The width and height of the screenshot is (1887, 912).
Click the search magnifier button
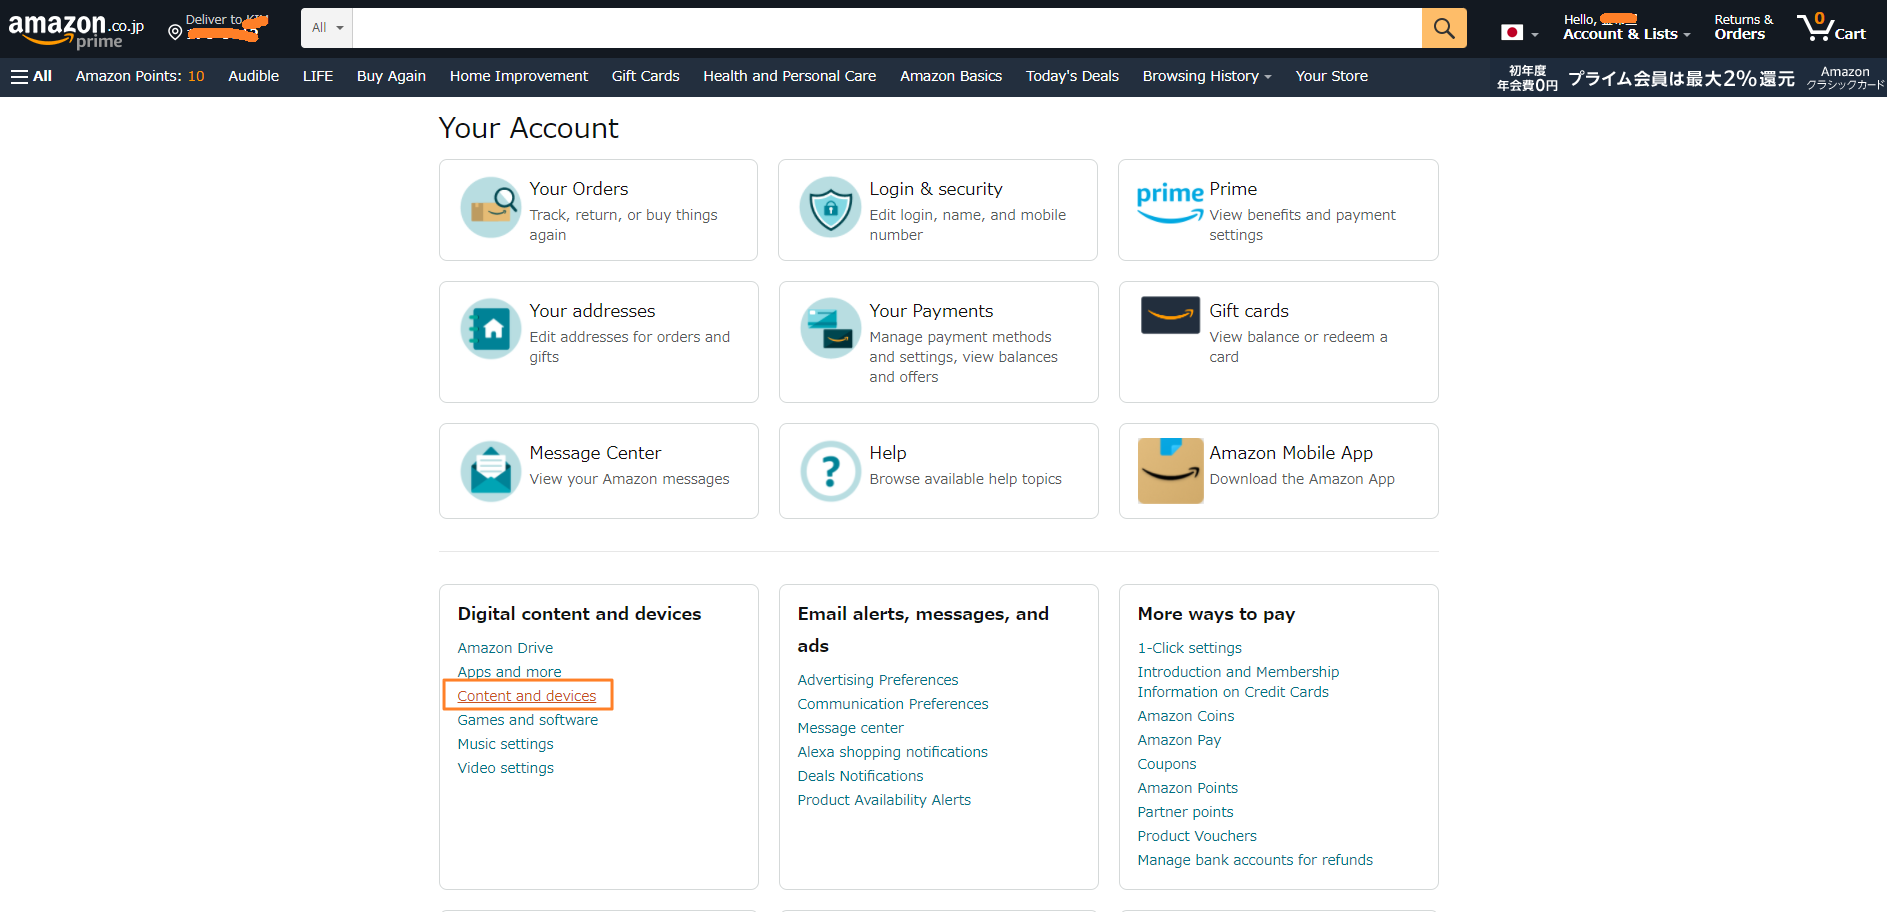coord(1444,28)
